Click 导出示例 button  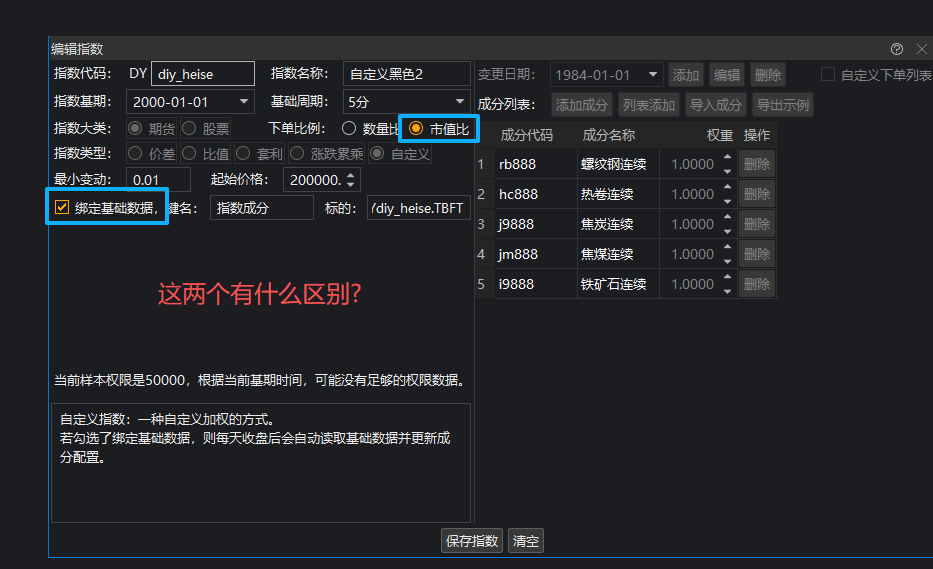point(783,105)
